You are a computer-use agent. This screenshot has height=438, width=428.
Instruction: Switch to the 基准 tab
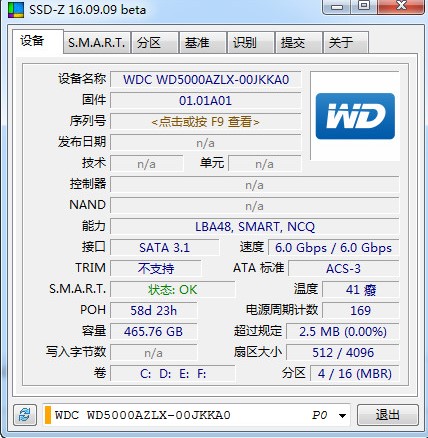[x=203, y=42]
